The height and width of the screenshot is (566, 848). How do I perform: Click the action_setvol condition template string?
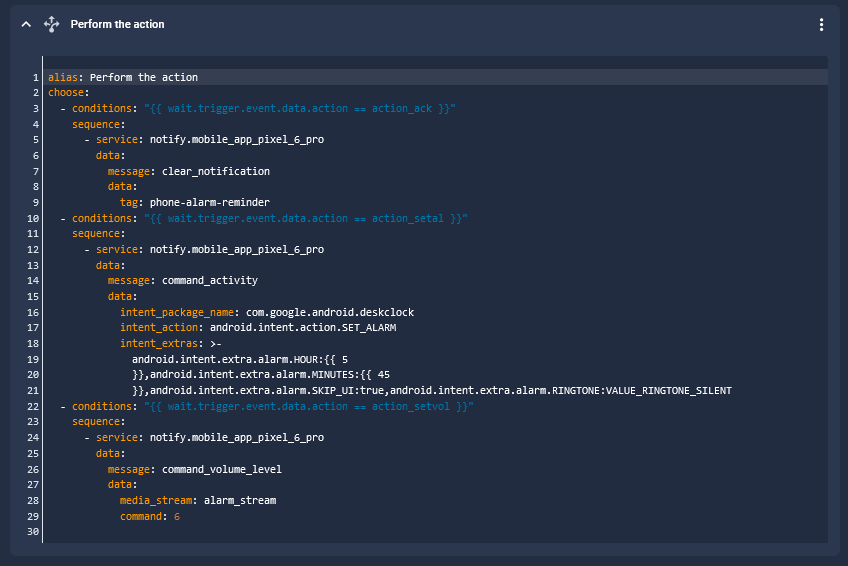point(309,406)
